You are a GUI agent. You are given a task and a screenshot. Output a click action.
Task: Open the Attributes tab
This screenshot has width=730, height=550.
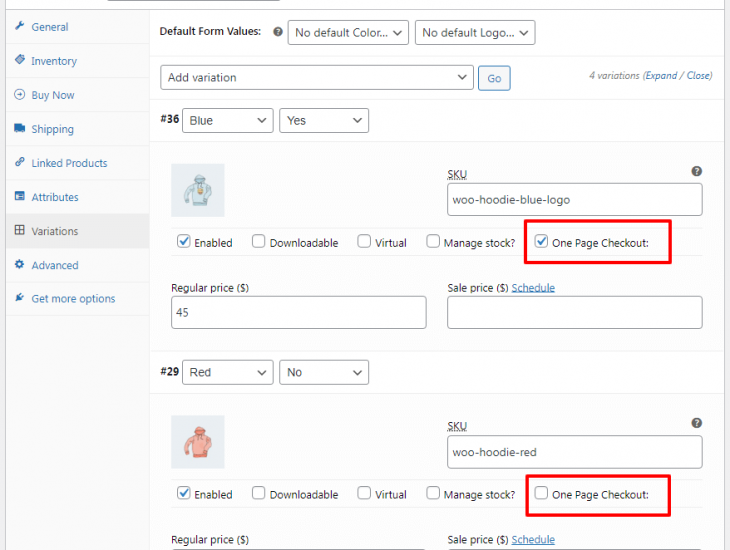click(78, 197)
